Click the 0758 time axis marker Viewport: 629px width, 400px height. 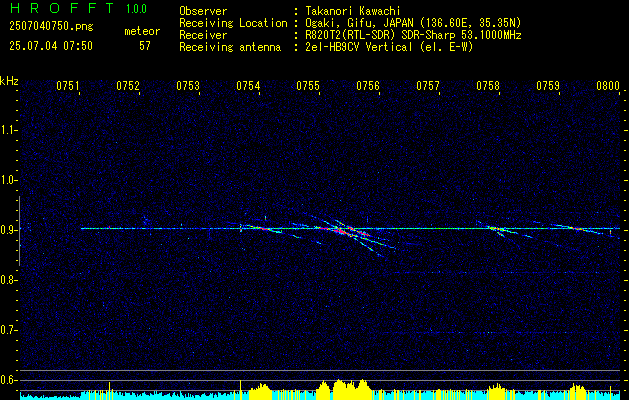click(x=488, y=86)
